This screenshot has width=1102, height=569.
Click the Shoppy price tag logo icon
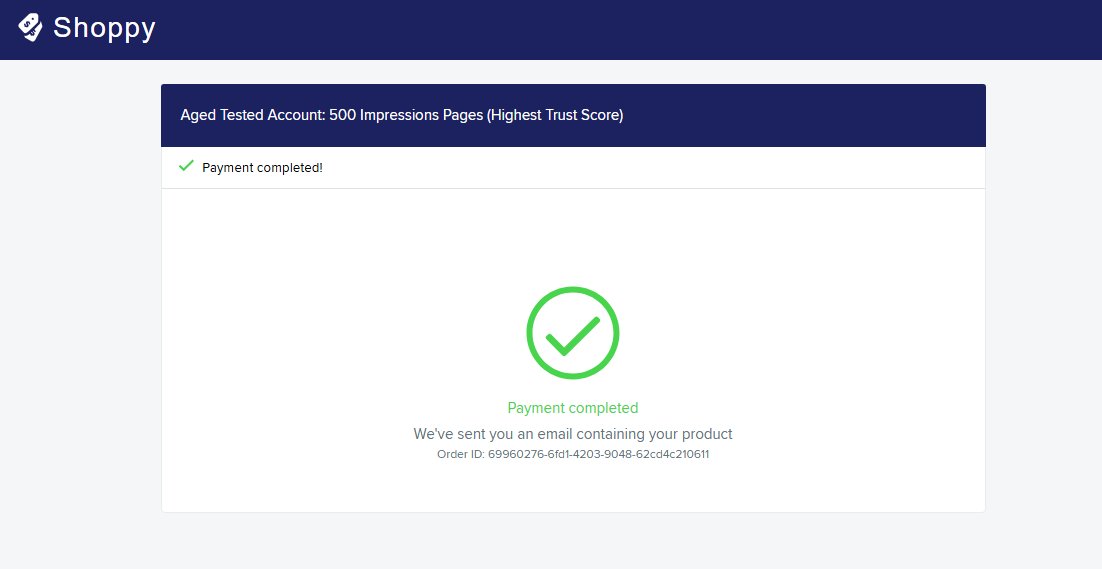coord(30,27)
